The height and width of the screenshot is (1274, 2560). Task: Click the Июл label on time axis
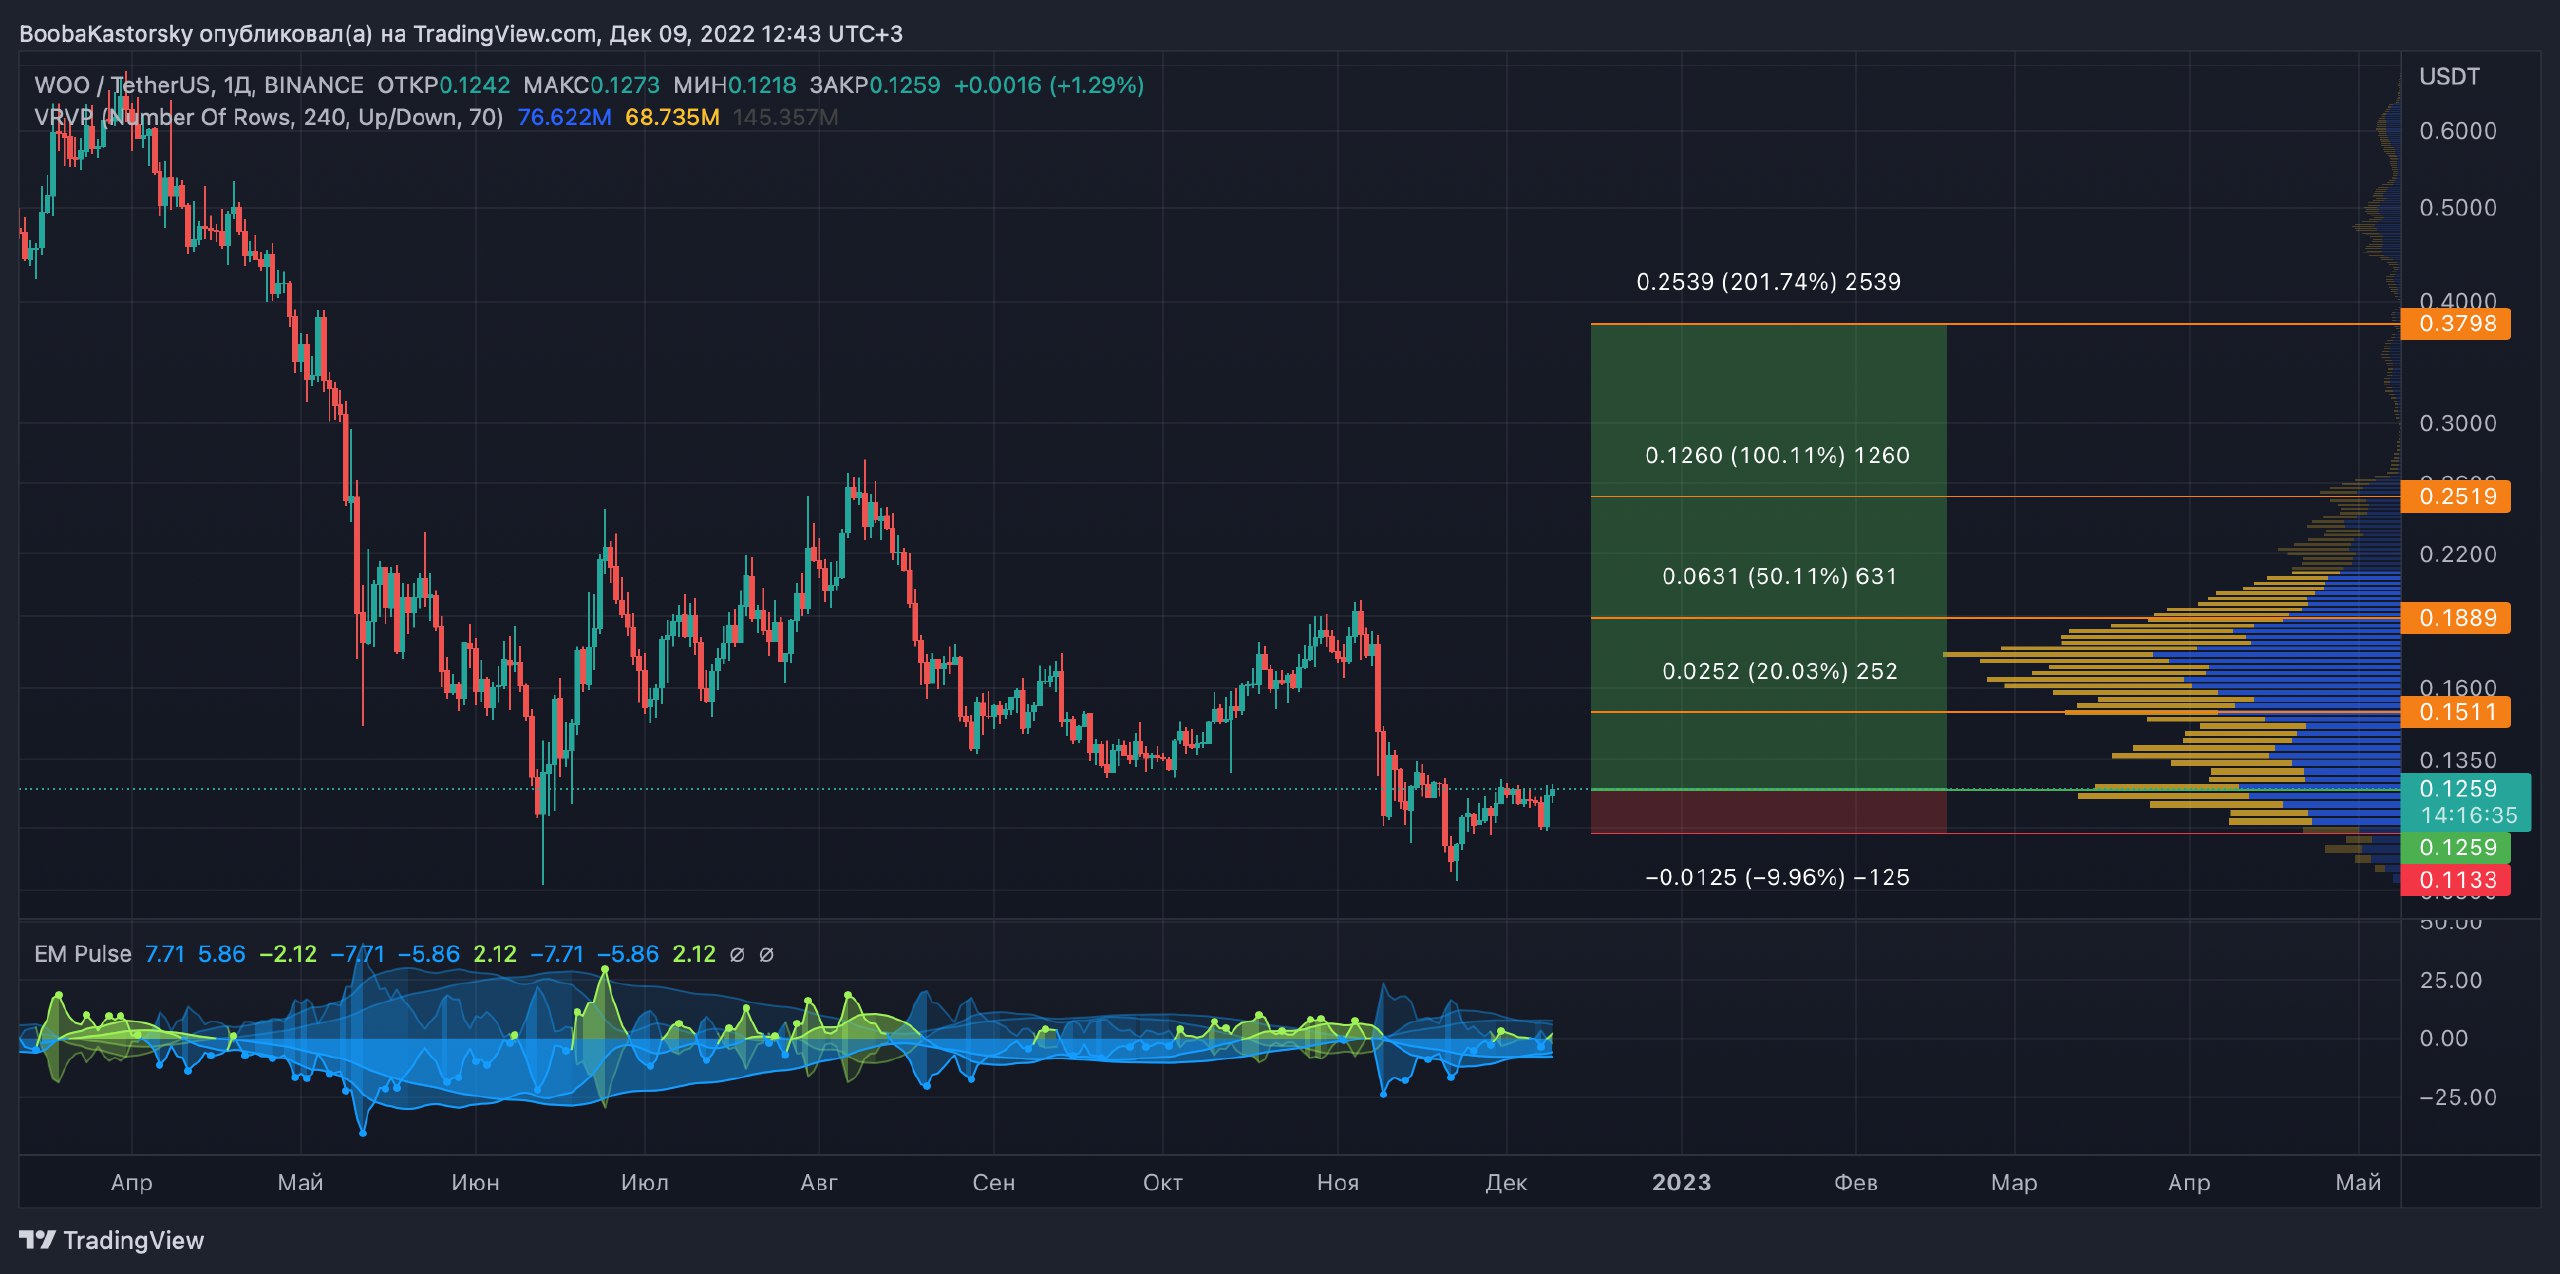tap(644, 1182)
